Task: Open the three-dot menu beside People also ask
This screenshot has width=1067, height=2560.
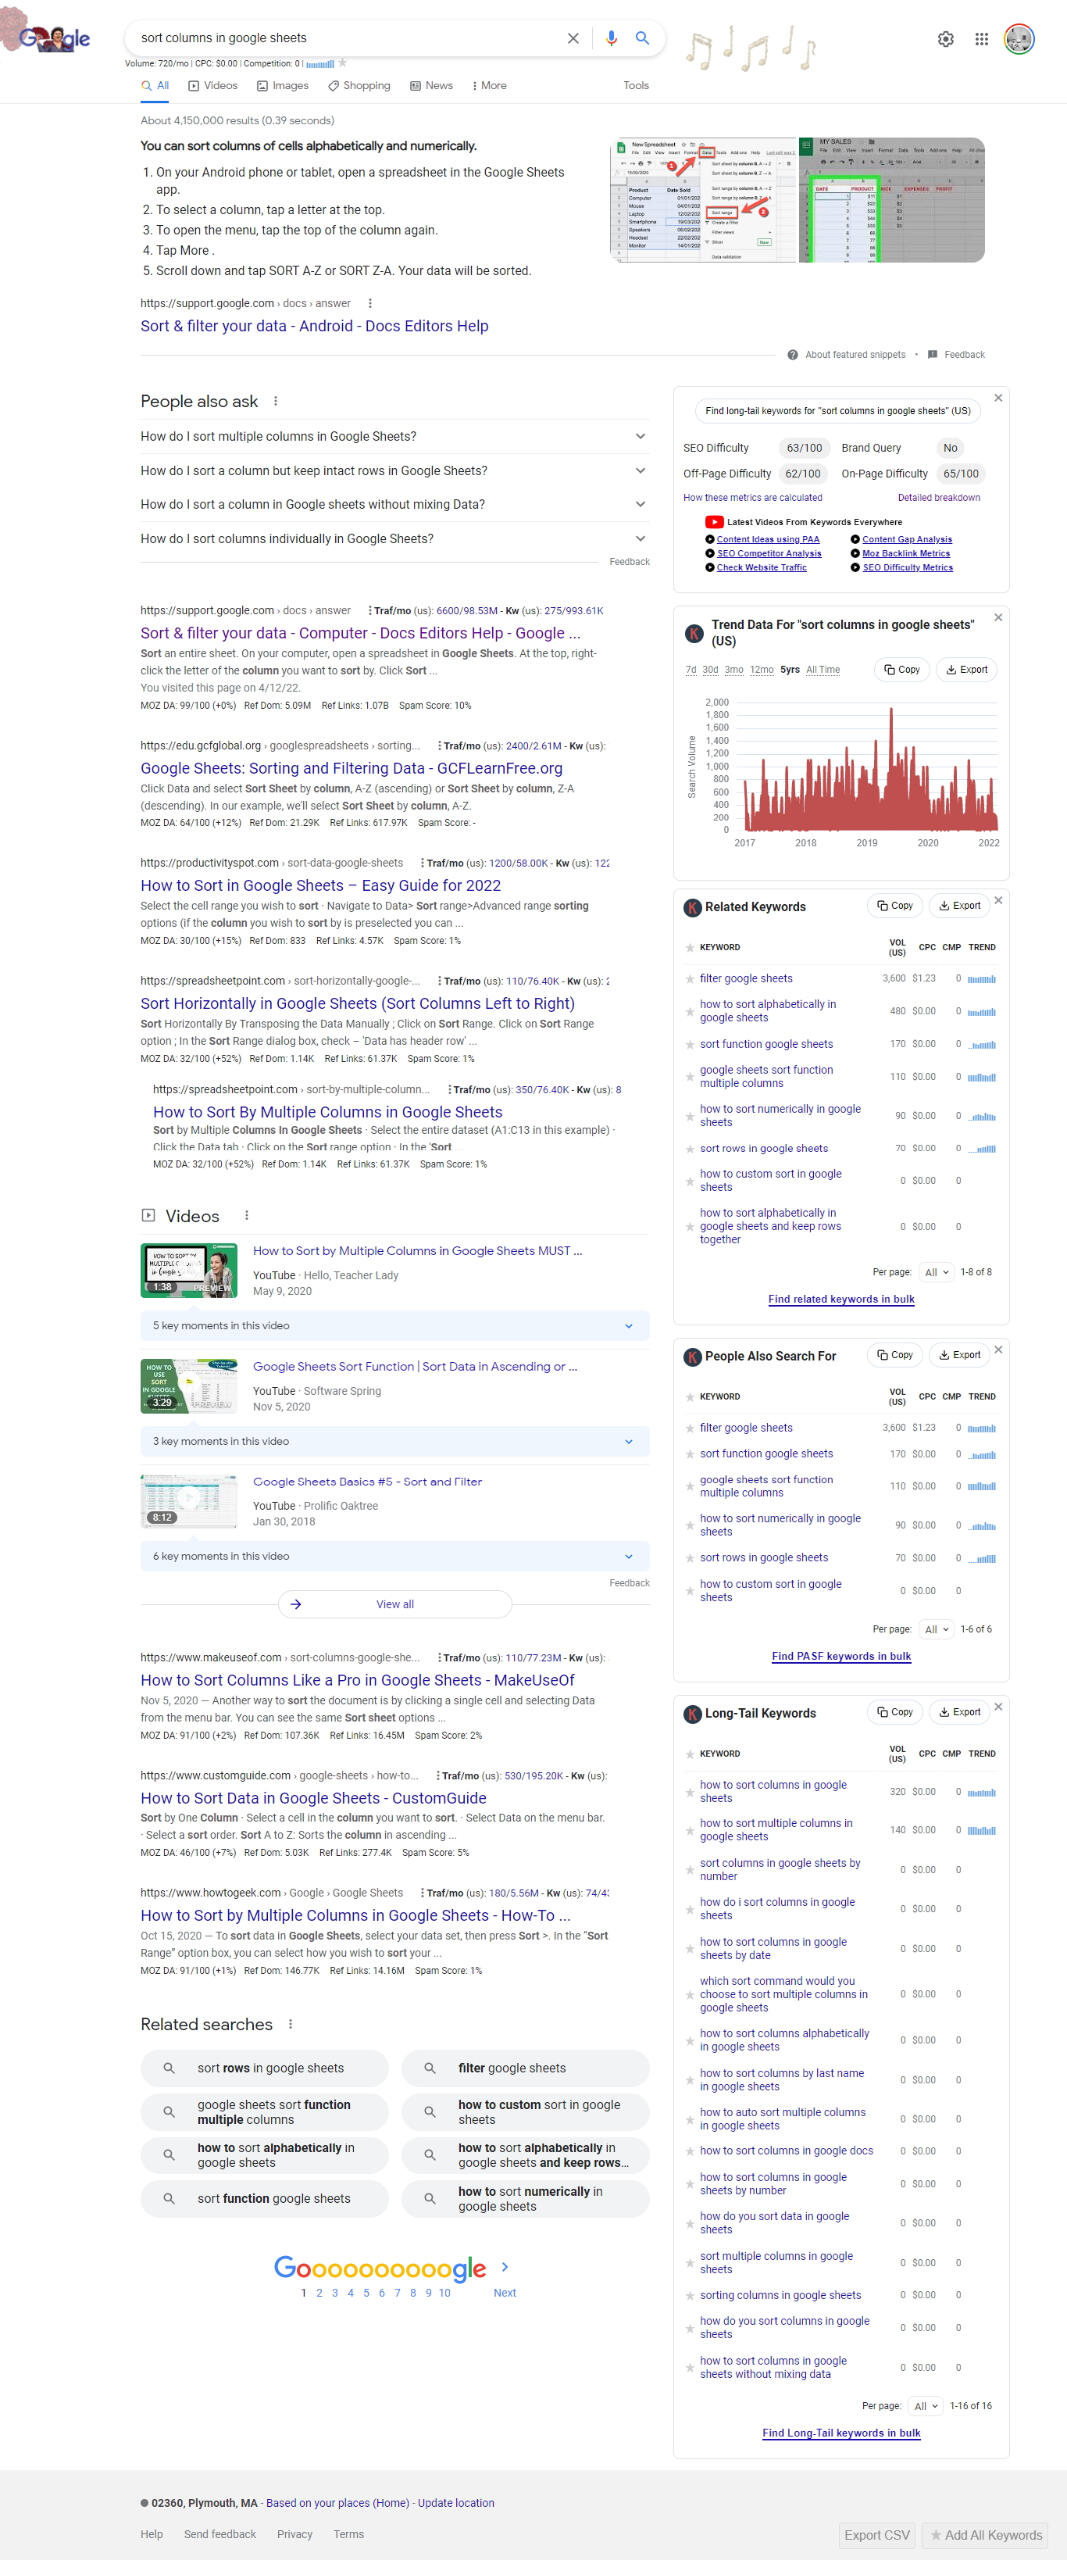Action: (276, 401)
